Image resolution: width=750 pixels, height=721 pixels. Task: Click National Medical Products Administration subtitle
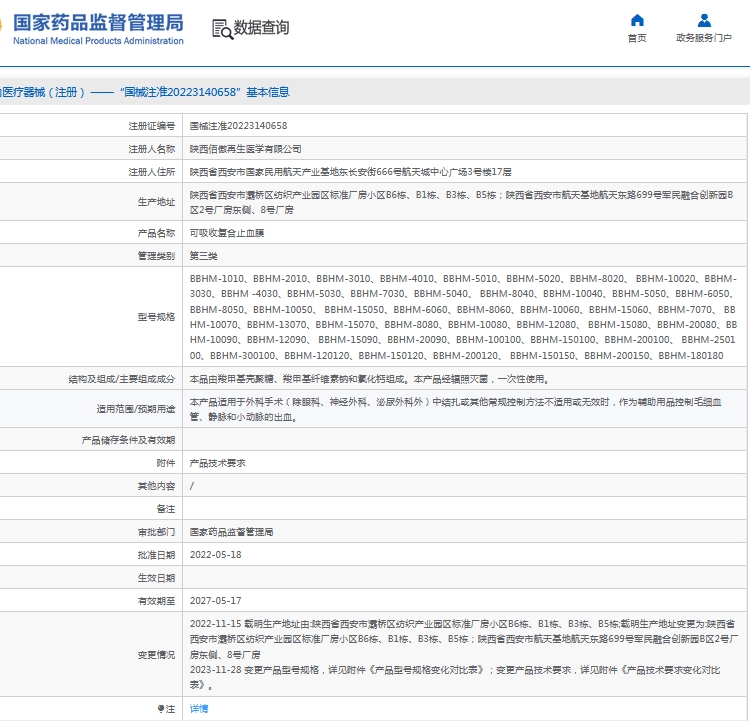point(98,41)
